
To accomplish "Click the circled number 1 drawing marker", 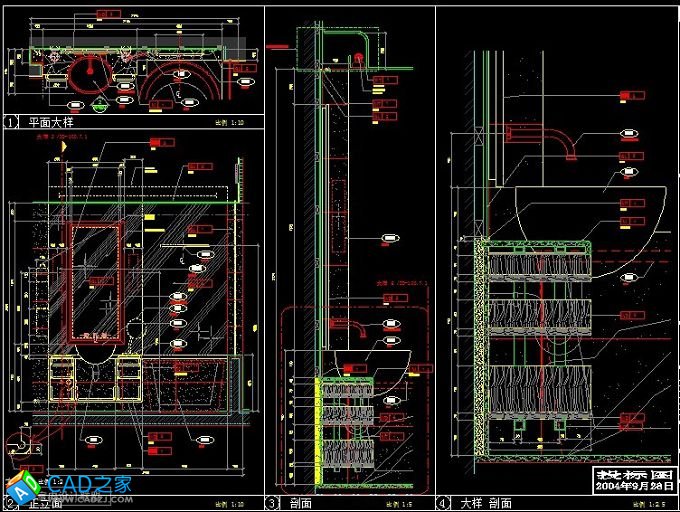I will click(11, 122).
